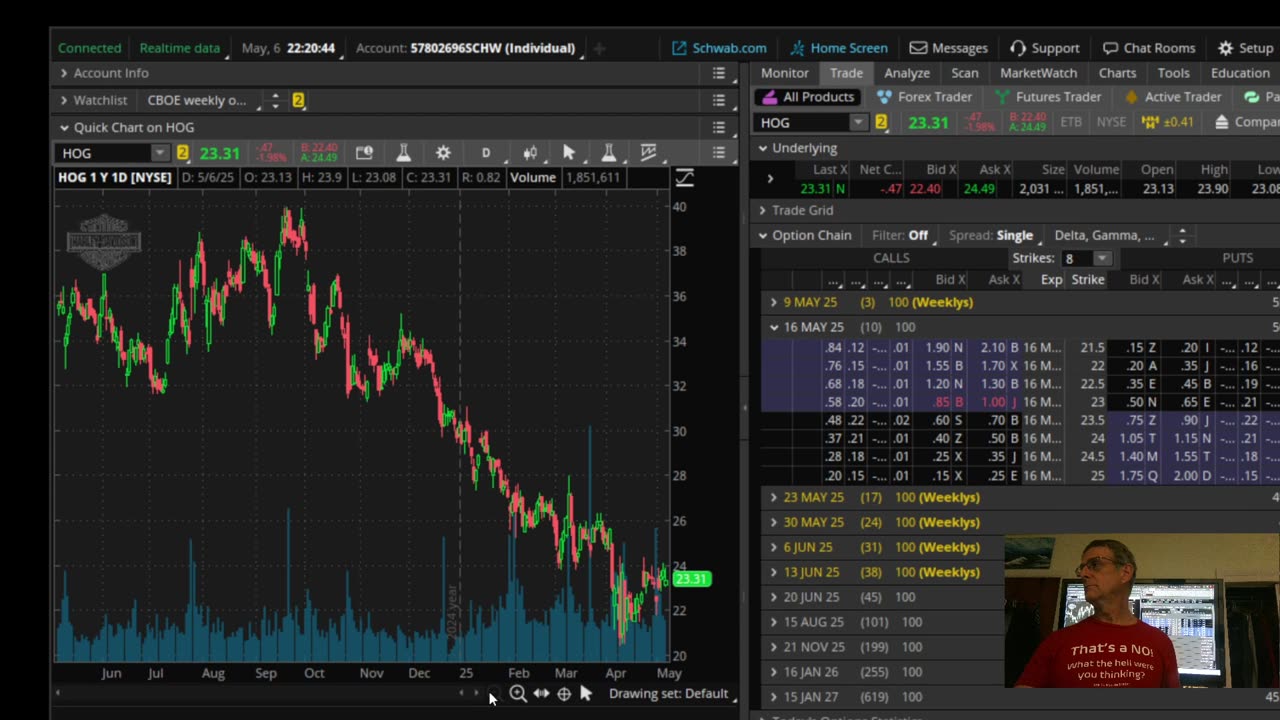
Task: Open the Trade tab HOG symbol dropdown
Action: tap(858, 122)
